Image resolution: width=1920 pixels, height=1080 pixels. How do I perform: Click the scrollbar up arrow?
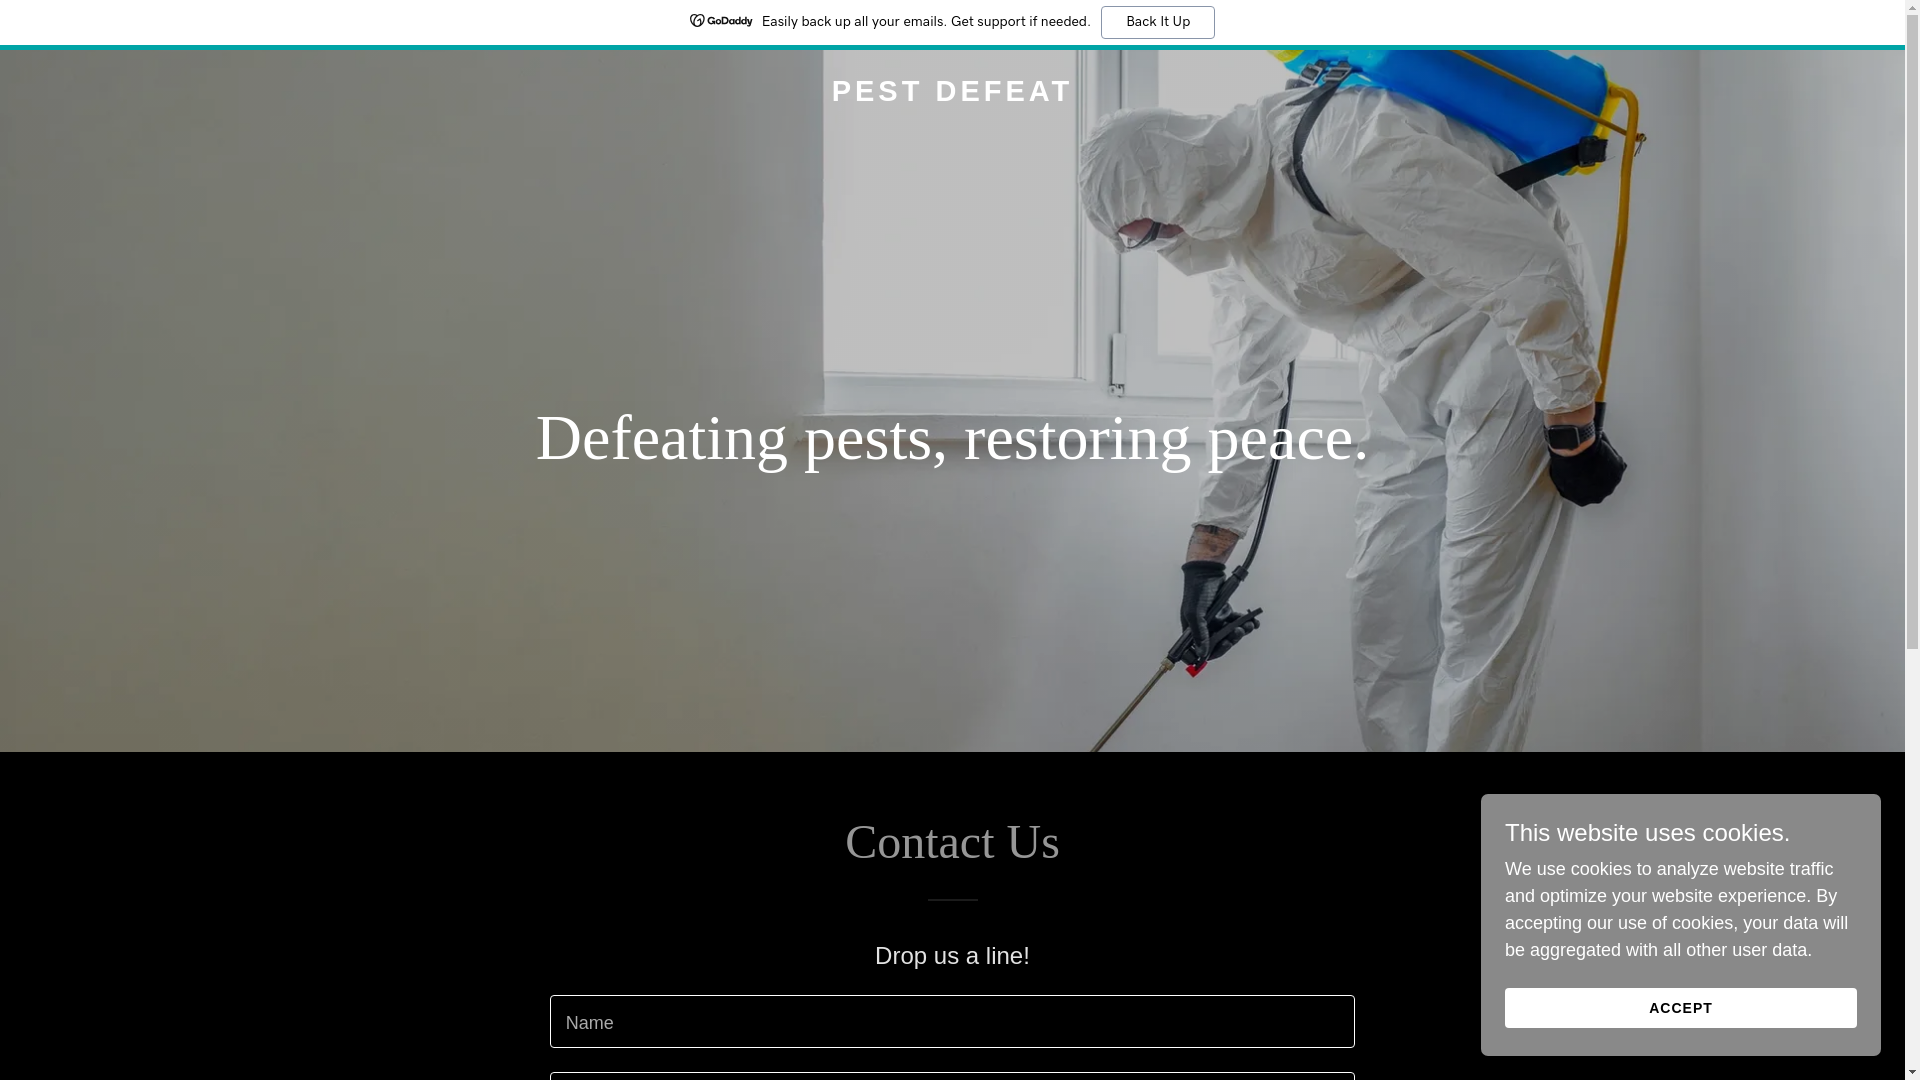pos(1912,8)
